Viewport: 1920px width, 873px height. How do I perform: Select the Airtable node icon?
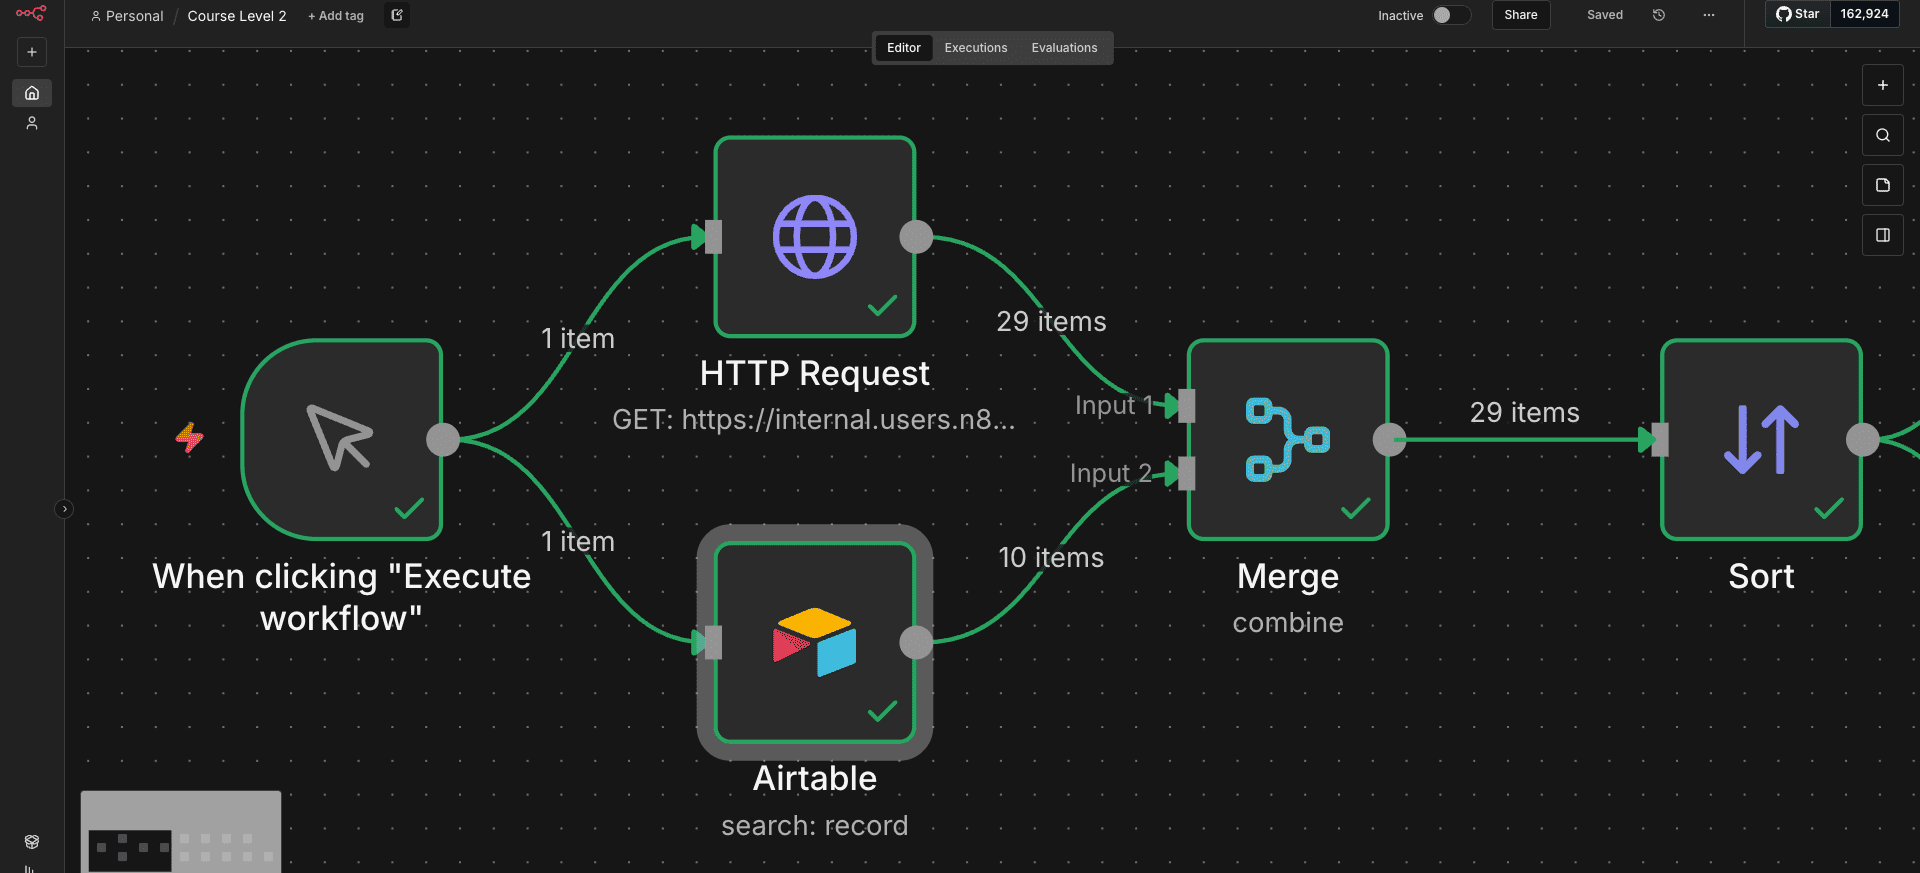(815, 642)
